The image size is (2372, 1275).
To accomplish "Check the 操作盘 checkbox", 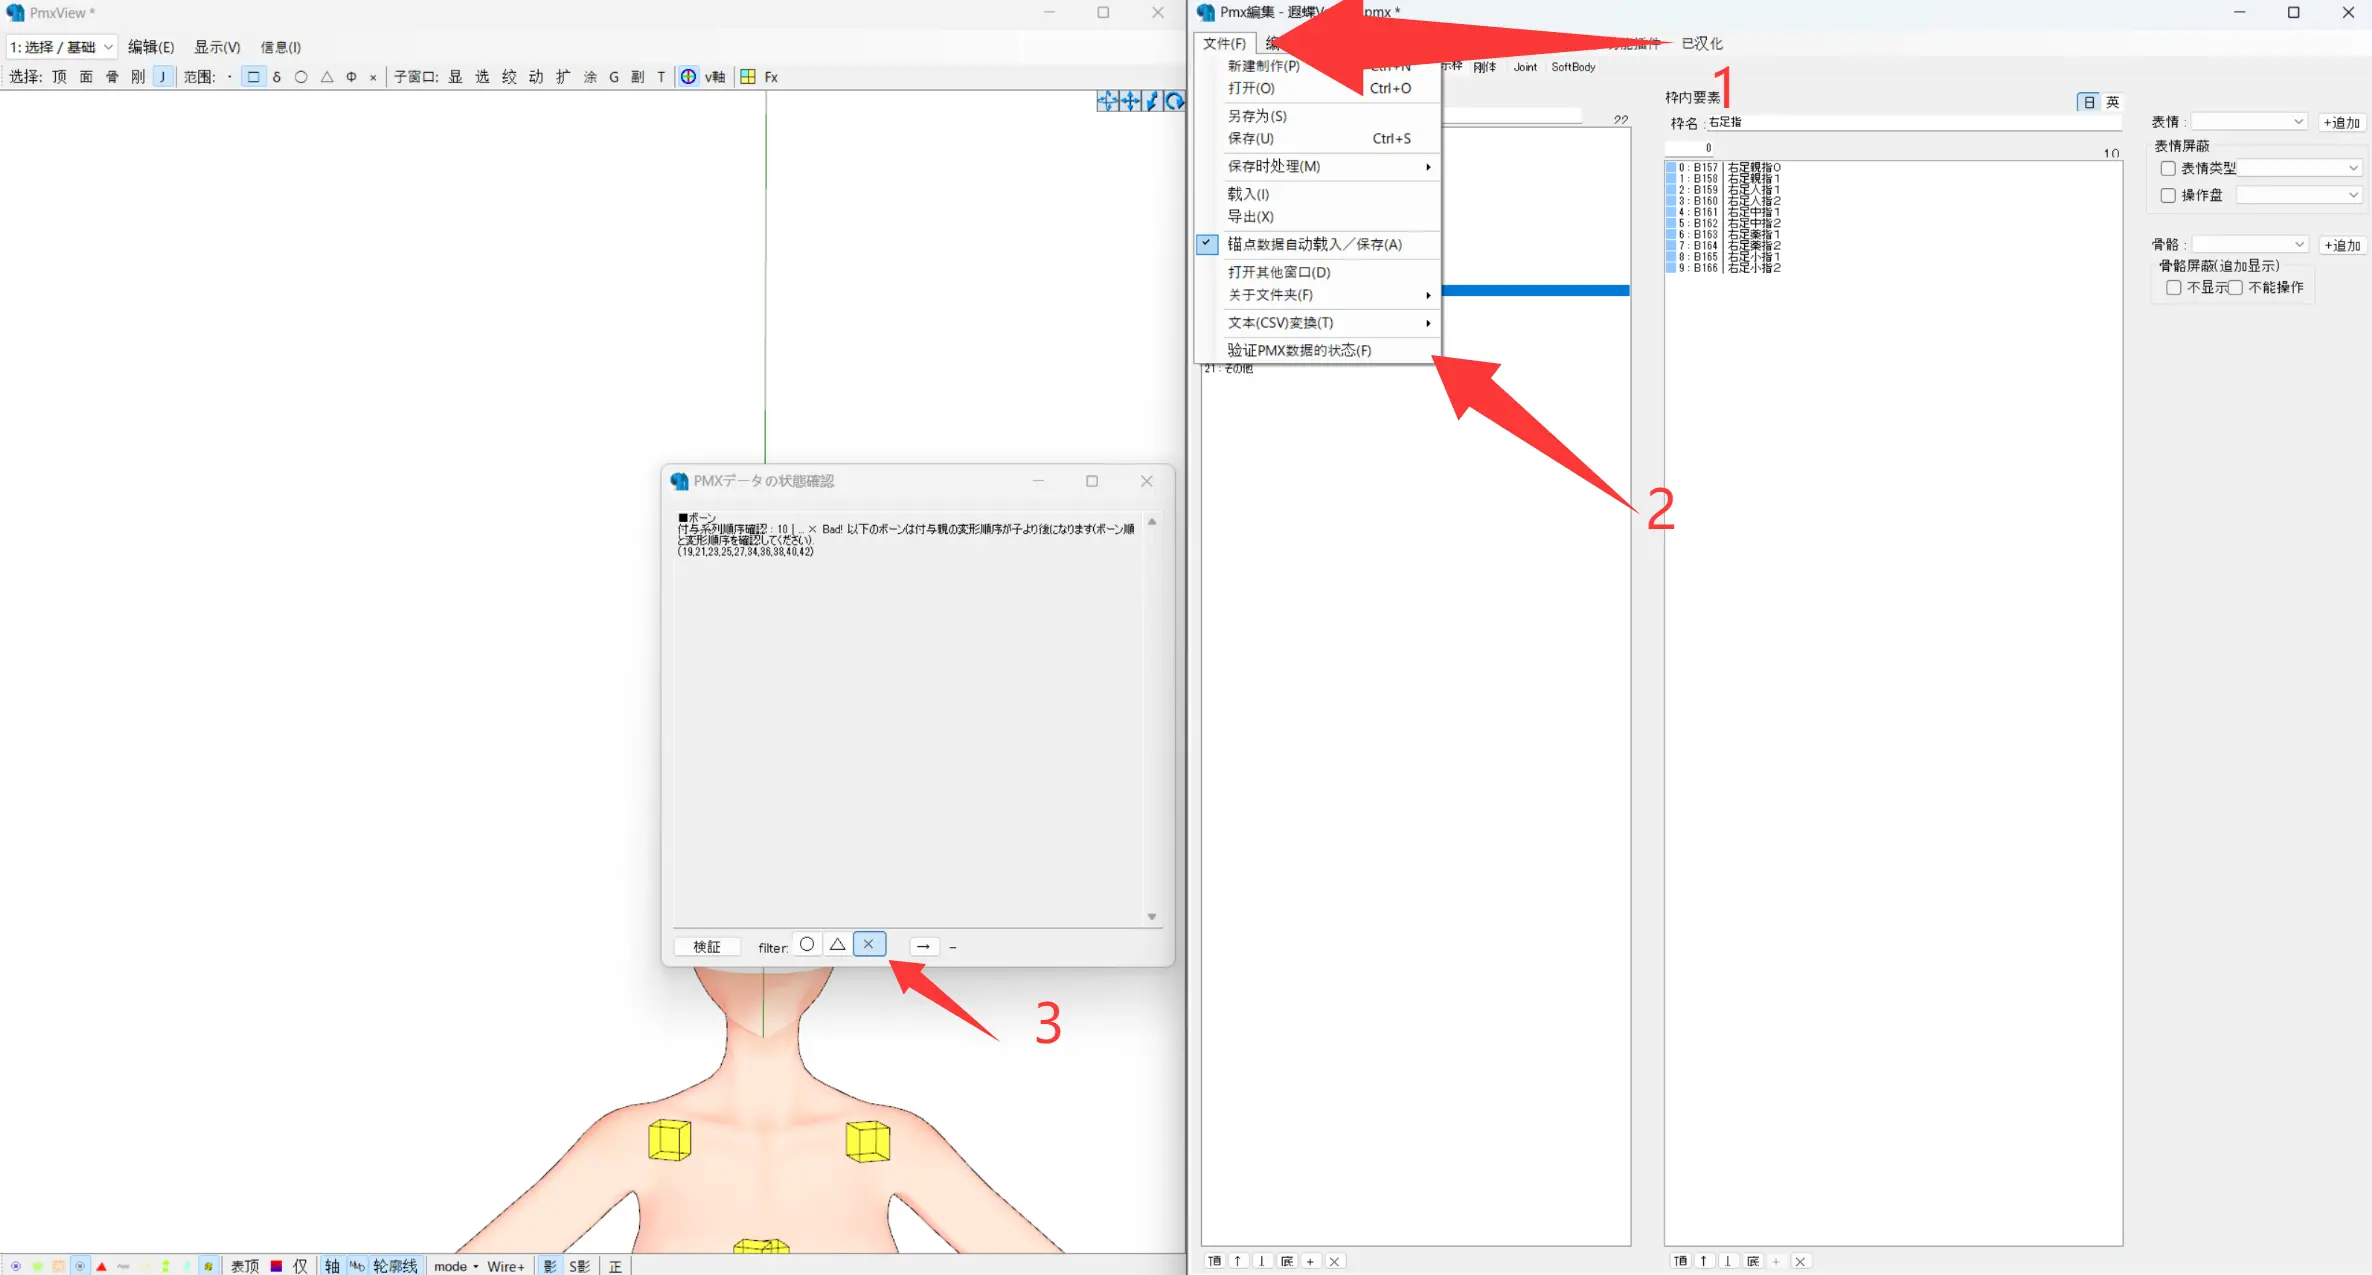I will pyautogui.click(x=2168, y=196).
